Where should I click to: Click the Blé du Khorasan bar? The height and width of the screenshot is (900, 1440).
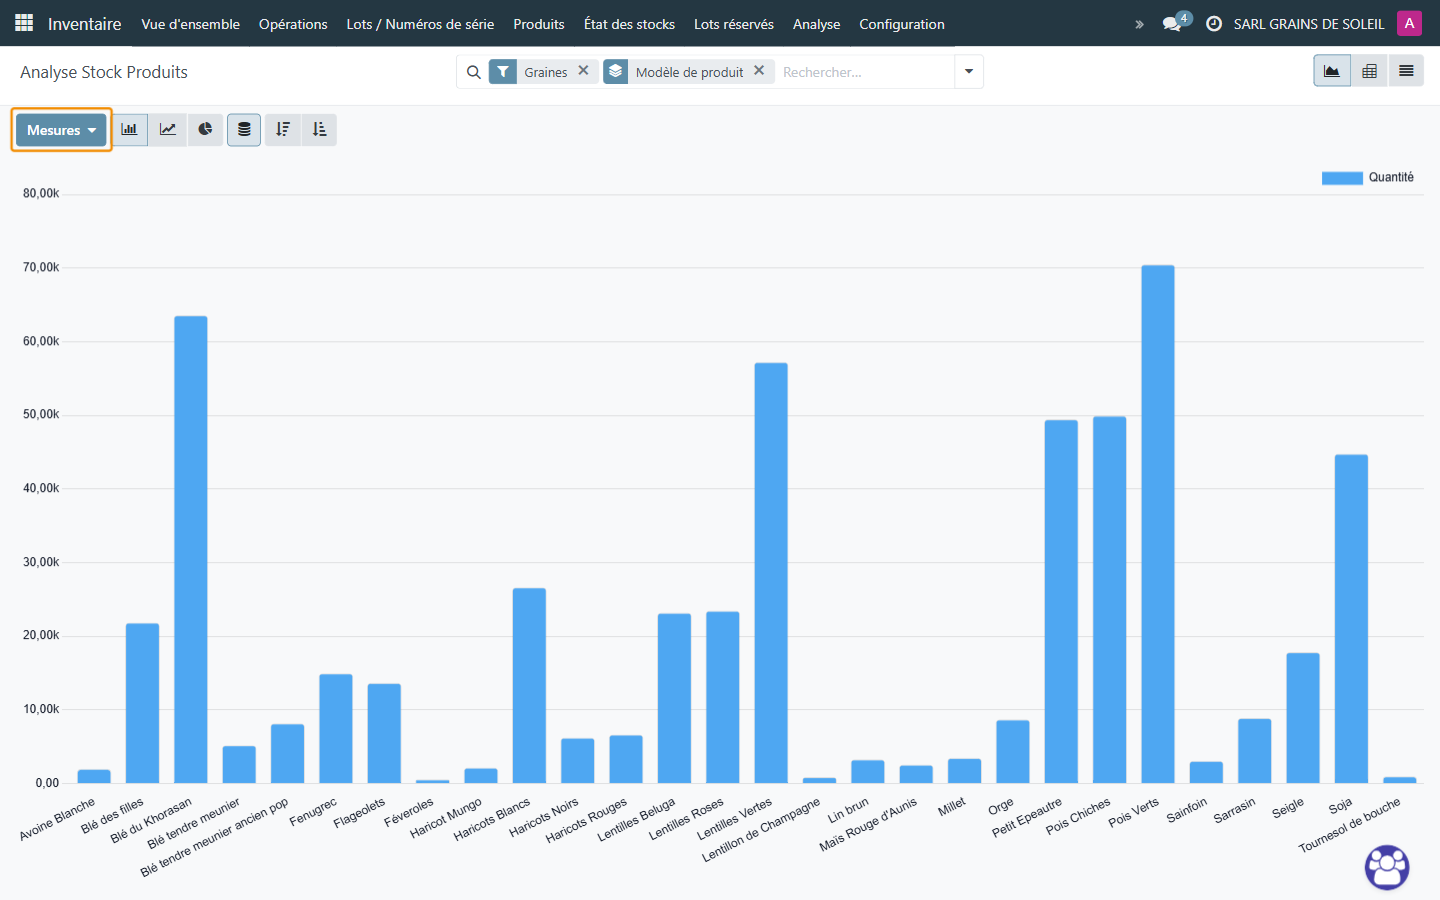[191, 549]
